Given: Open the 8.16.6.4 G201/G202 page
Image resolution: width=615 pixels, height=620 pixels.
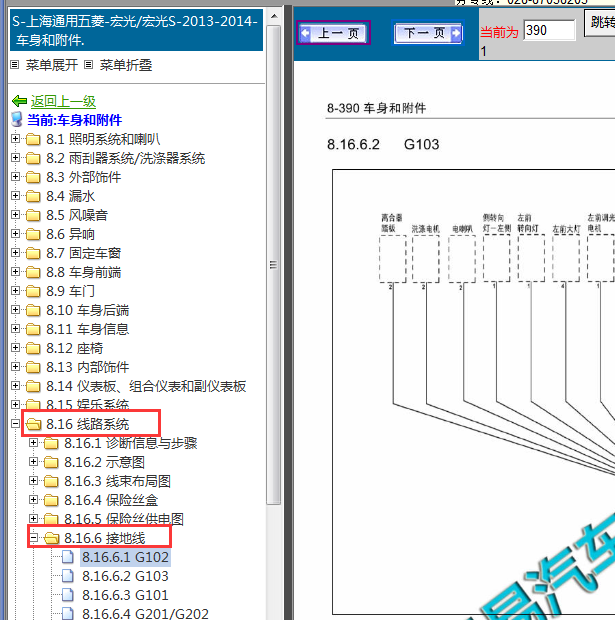Looking at the screenshot, I should (145, 613).
